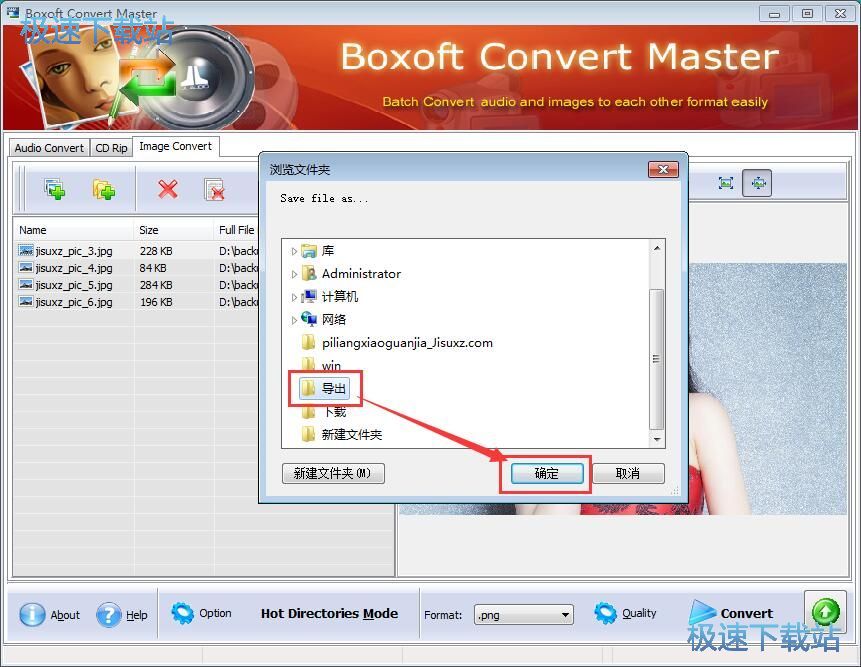Click the 取消 button

coord(628,473)
